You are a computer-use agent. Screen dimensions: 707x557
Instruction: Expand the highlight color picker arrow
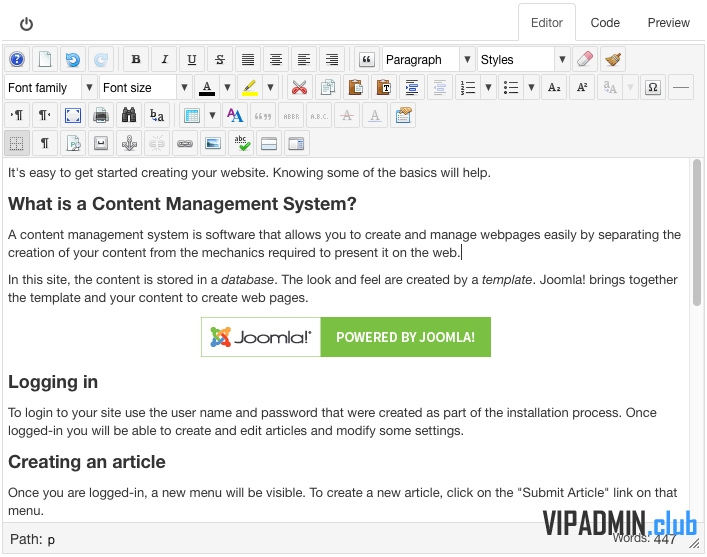click(271, 87)
